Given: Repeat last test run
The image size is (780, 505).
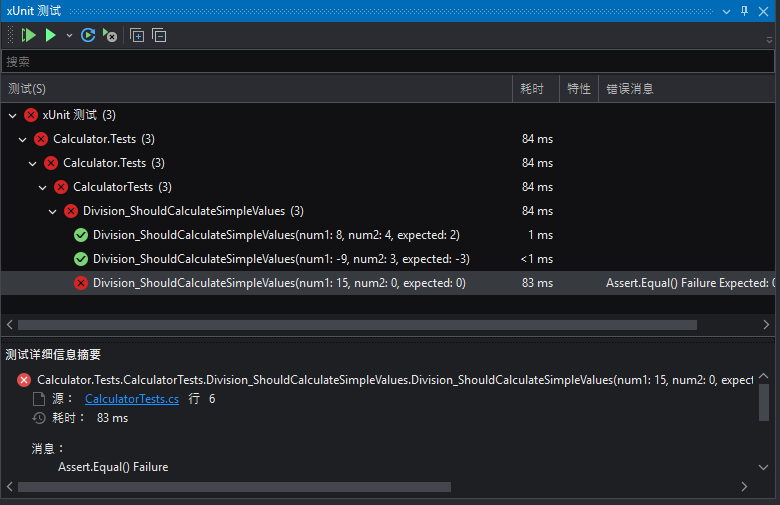Looking at the screenshot, I should coord(88,35).
